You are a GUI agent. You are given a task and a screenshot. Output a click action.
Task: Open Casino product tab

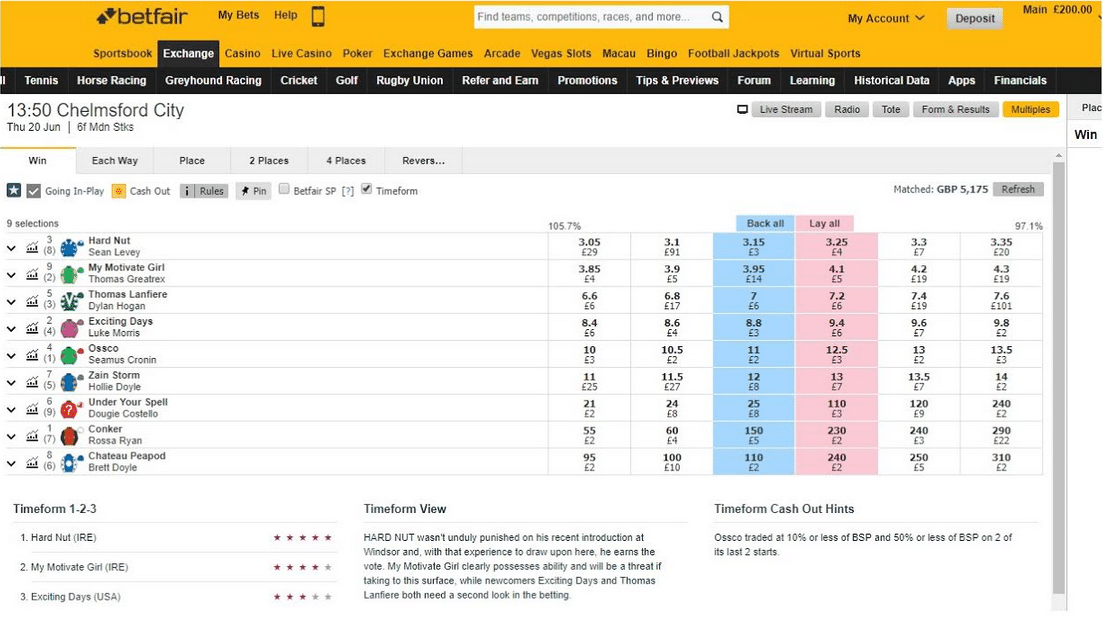point(243,53)
